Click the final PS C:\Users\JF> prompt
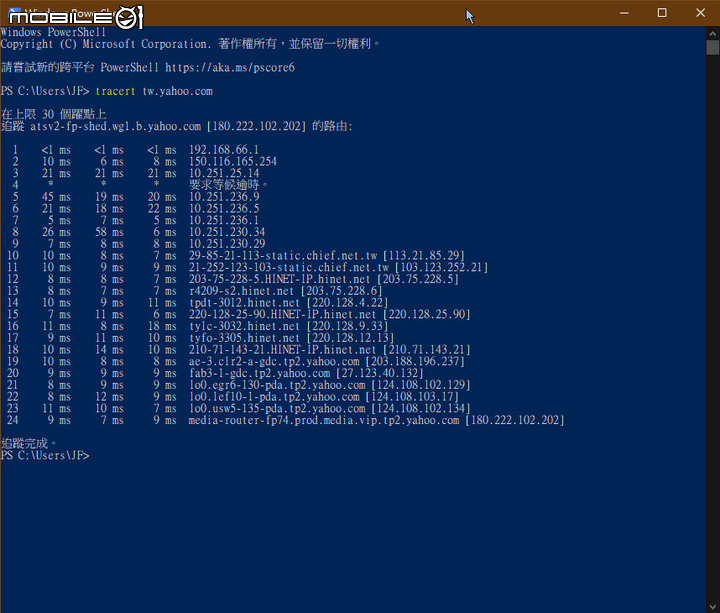720x613 pixels. 45,456
